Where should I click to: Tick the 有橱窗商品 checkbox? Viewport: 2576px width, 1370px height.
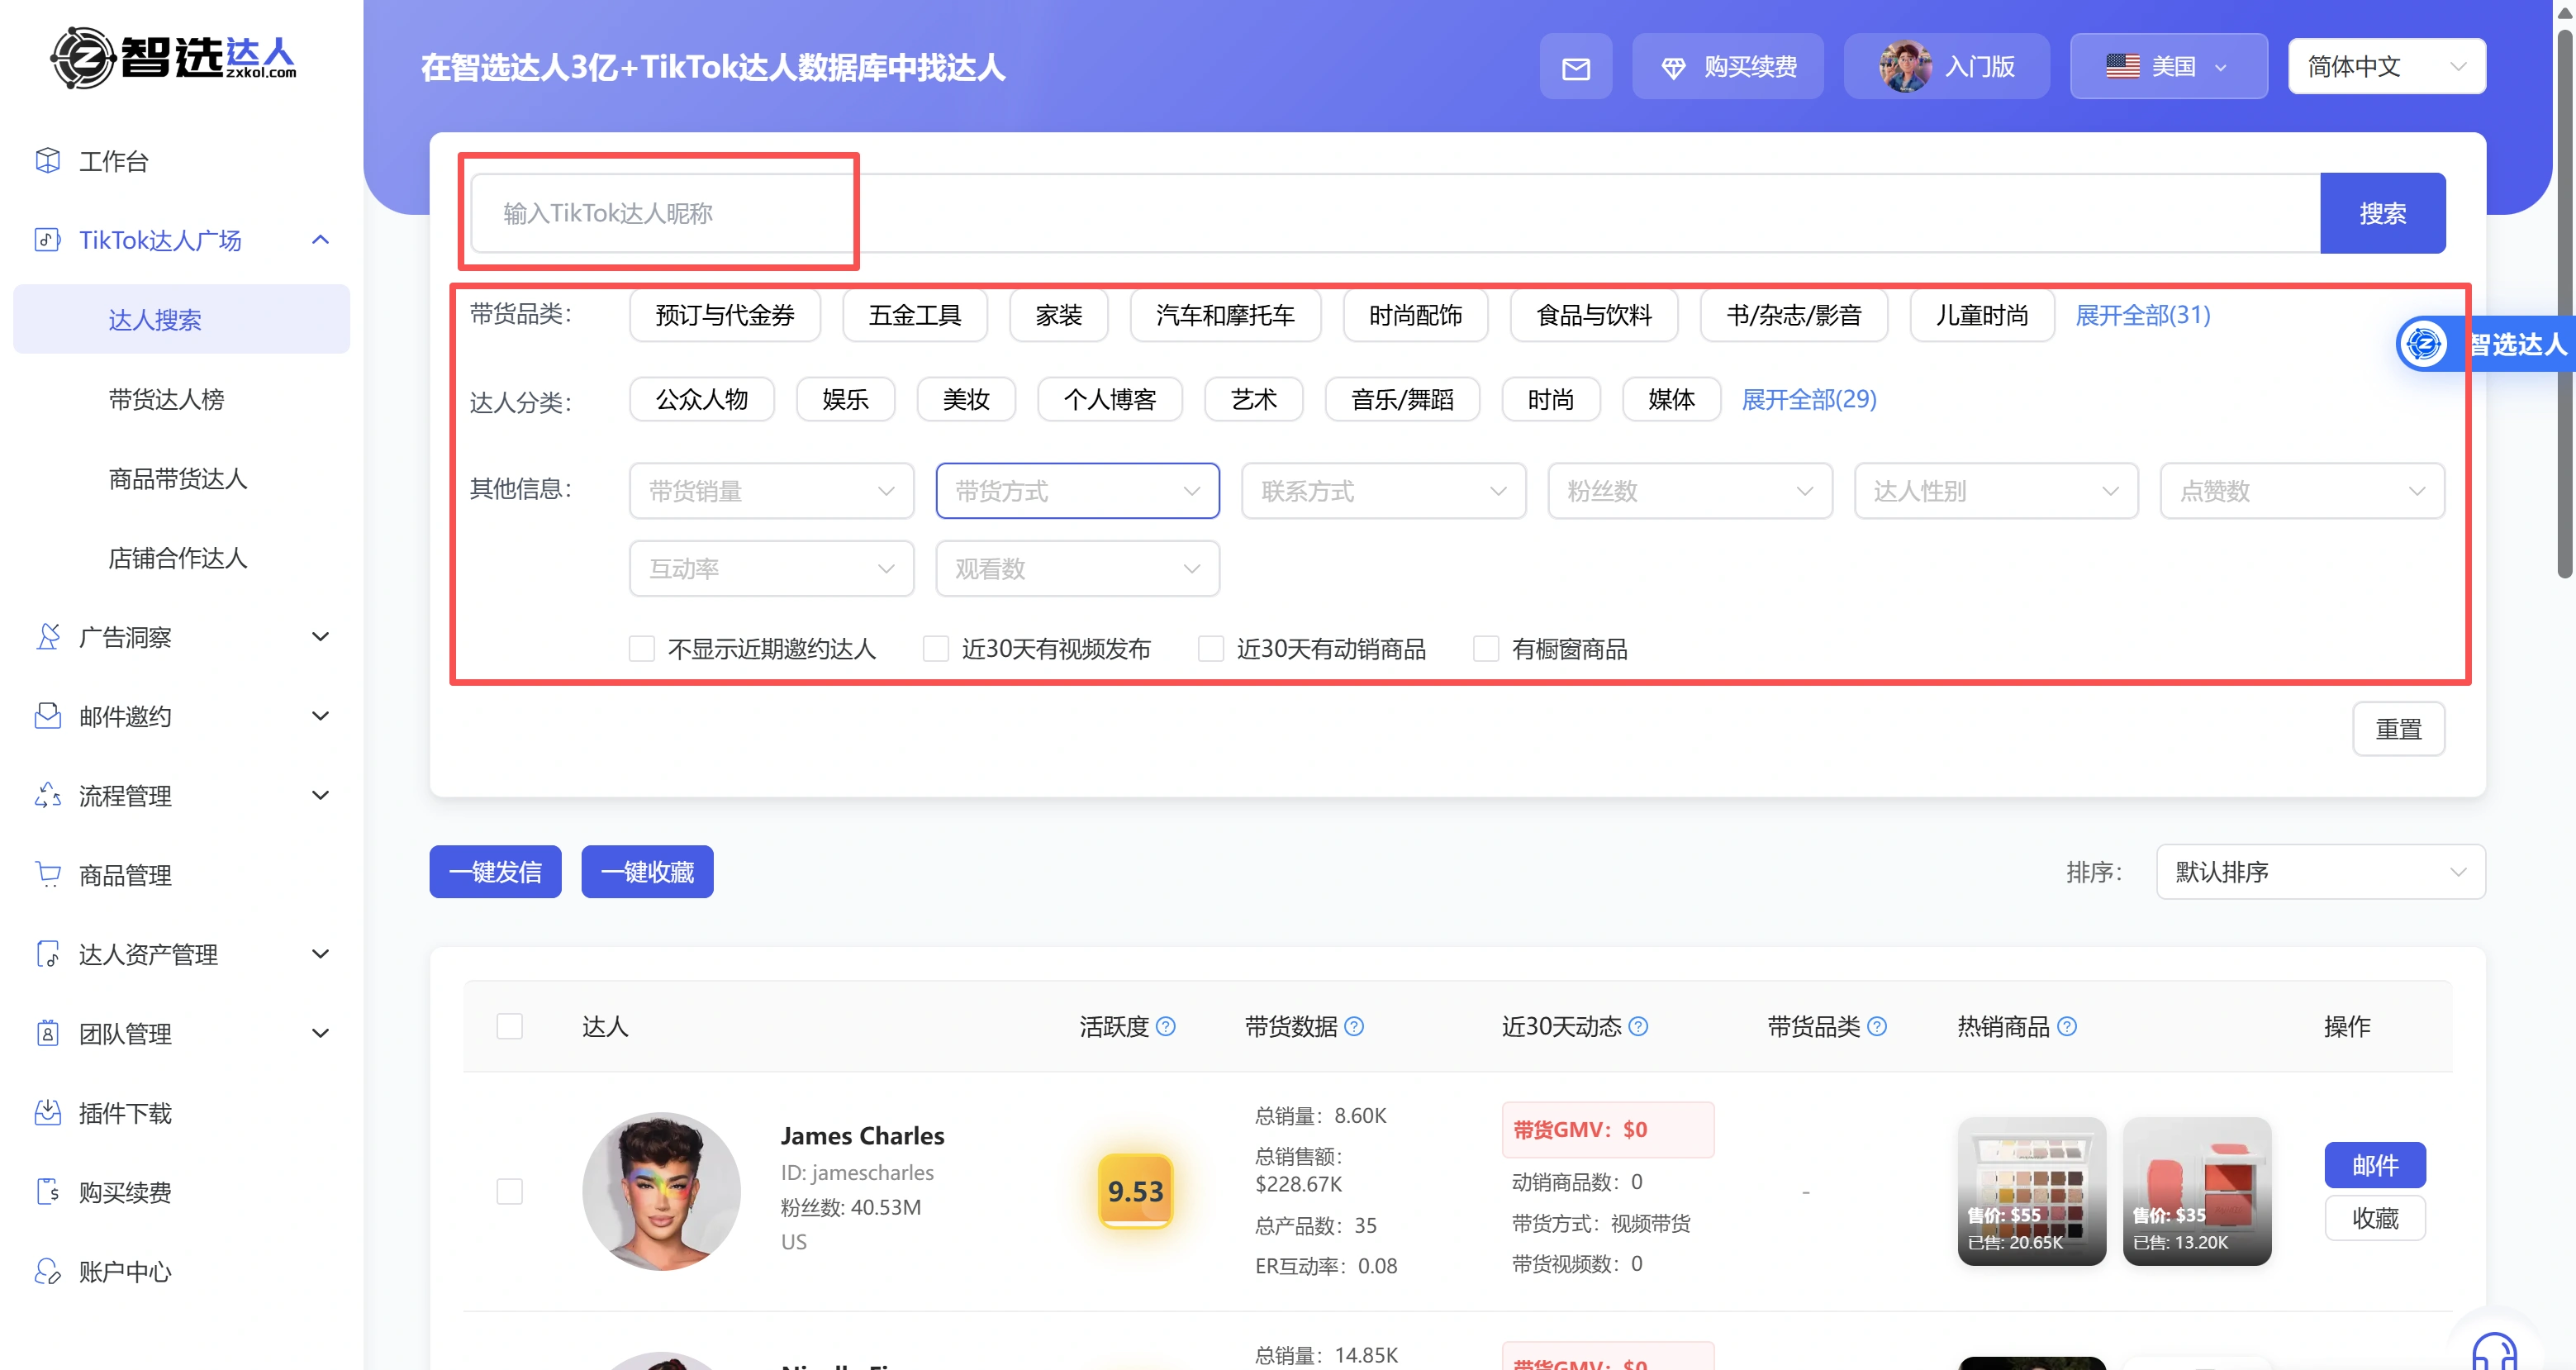pyautogui.click(x=1486, y=649)
